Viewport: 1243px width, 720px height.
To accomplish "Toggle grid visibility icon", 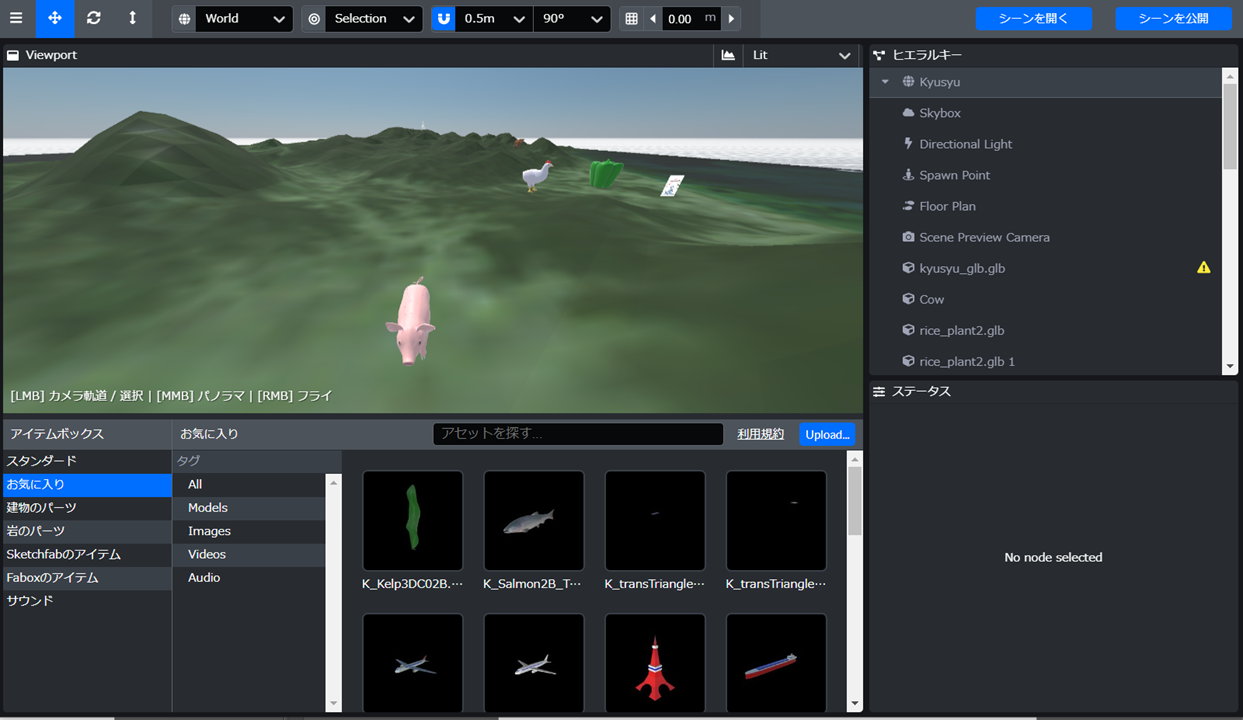I will [x=631, y=19].
